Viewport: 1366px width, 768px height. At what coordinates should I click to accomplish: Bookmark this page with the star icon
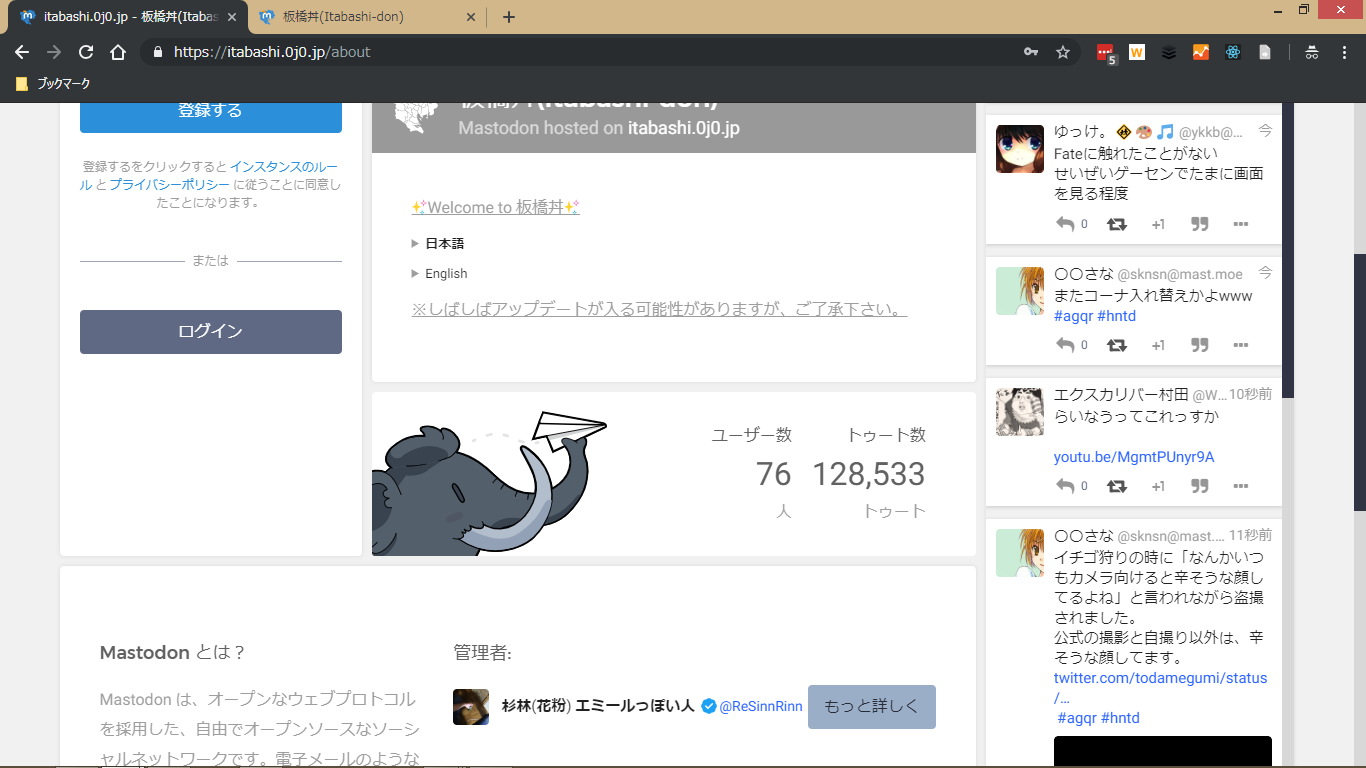click(1063, 52)
